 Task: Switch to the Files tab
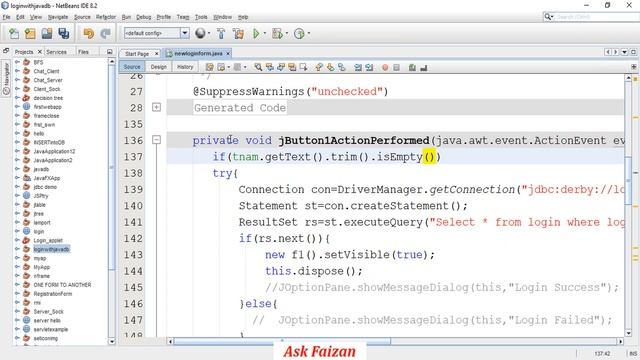(83, 52)
